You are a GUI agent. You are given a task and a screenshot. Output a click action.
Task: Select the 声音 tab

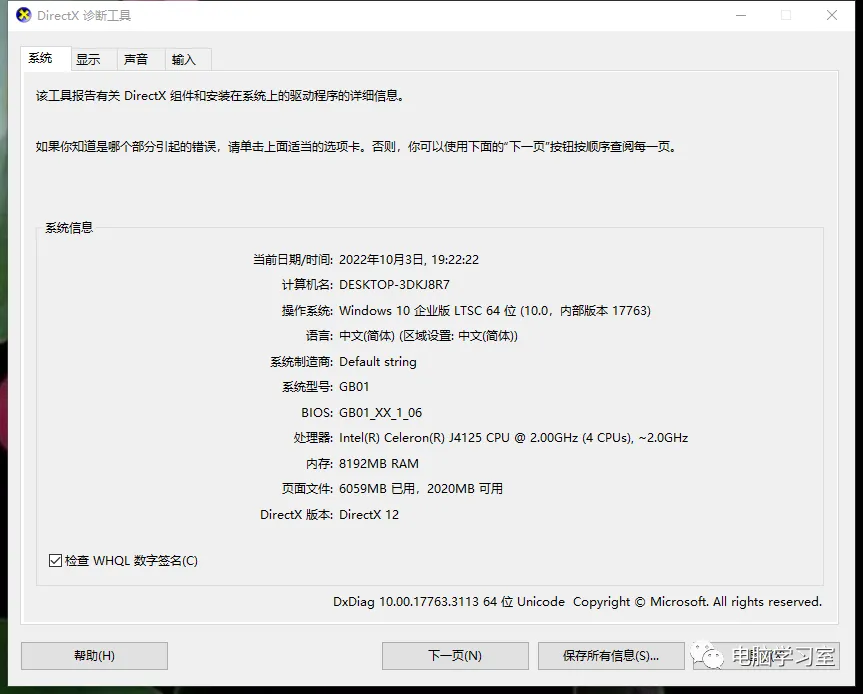(136, 60)
